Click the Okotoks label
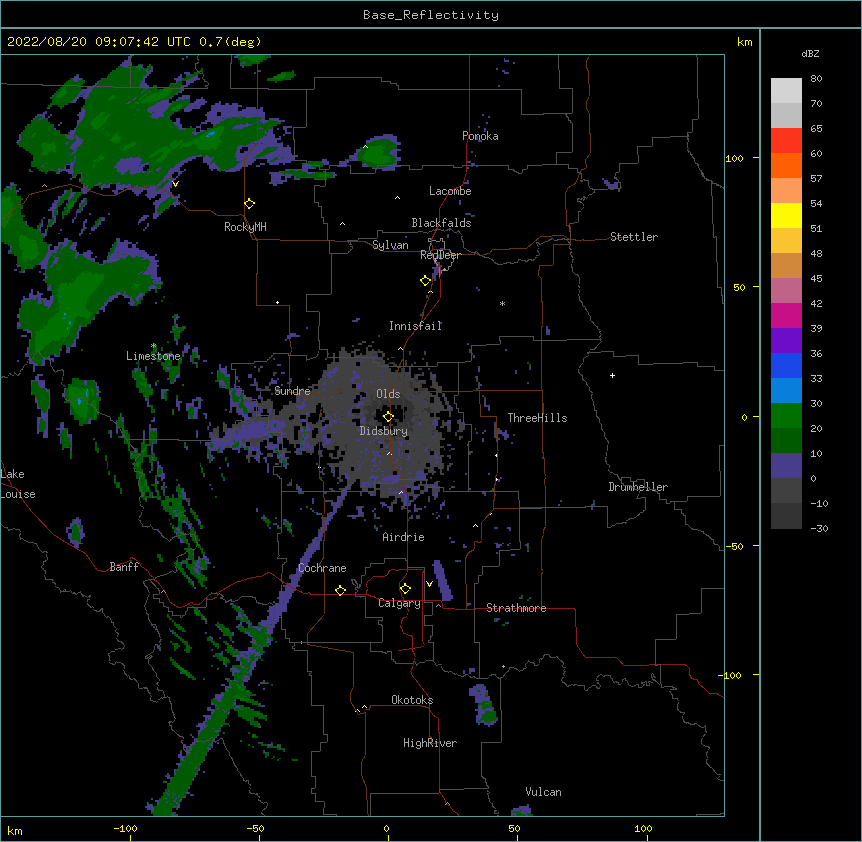Viewport: 862px width, 842px height. point(412,700)
